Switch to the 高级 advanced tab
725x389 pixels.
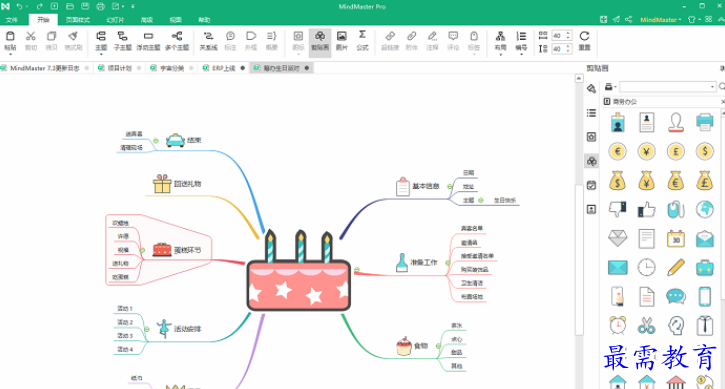click(147, 20)
